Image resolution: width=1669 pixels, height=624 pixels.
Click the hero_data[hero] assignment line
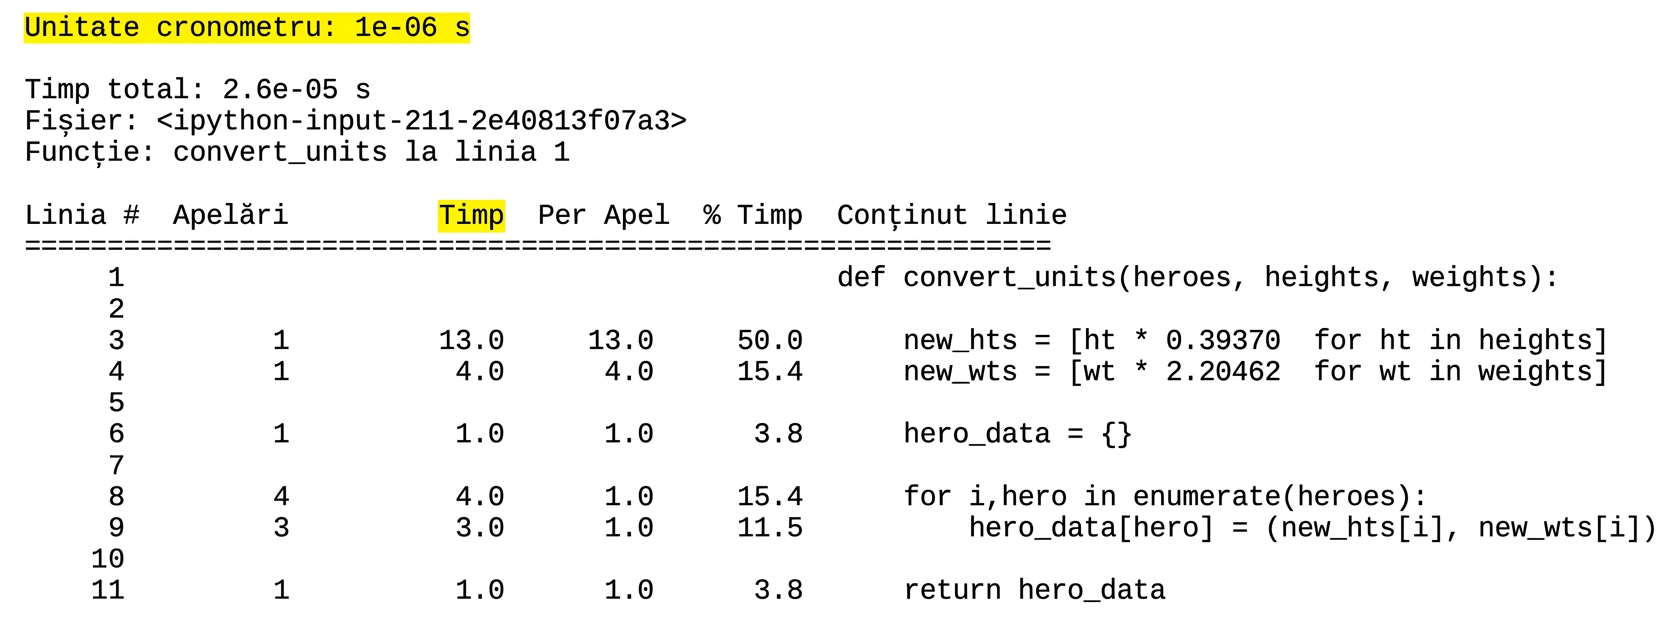1312,528
